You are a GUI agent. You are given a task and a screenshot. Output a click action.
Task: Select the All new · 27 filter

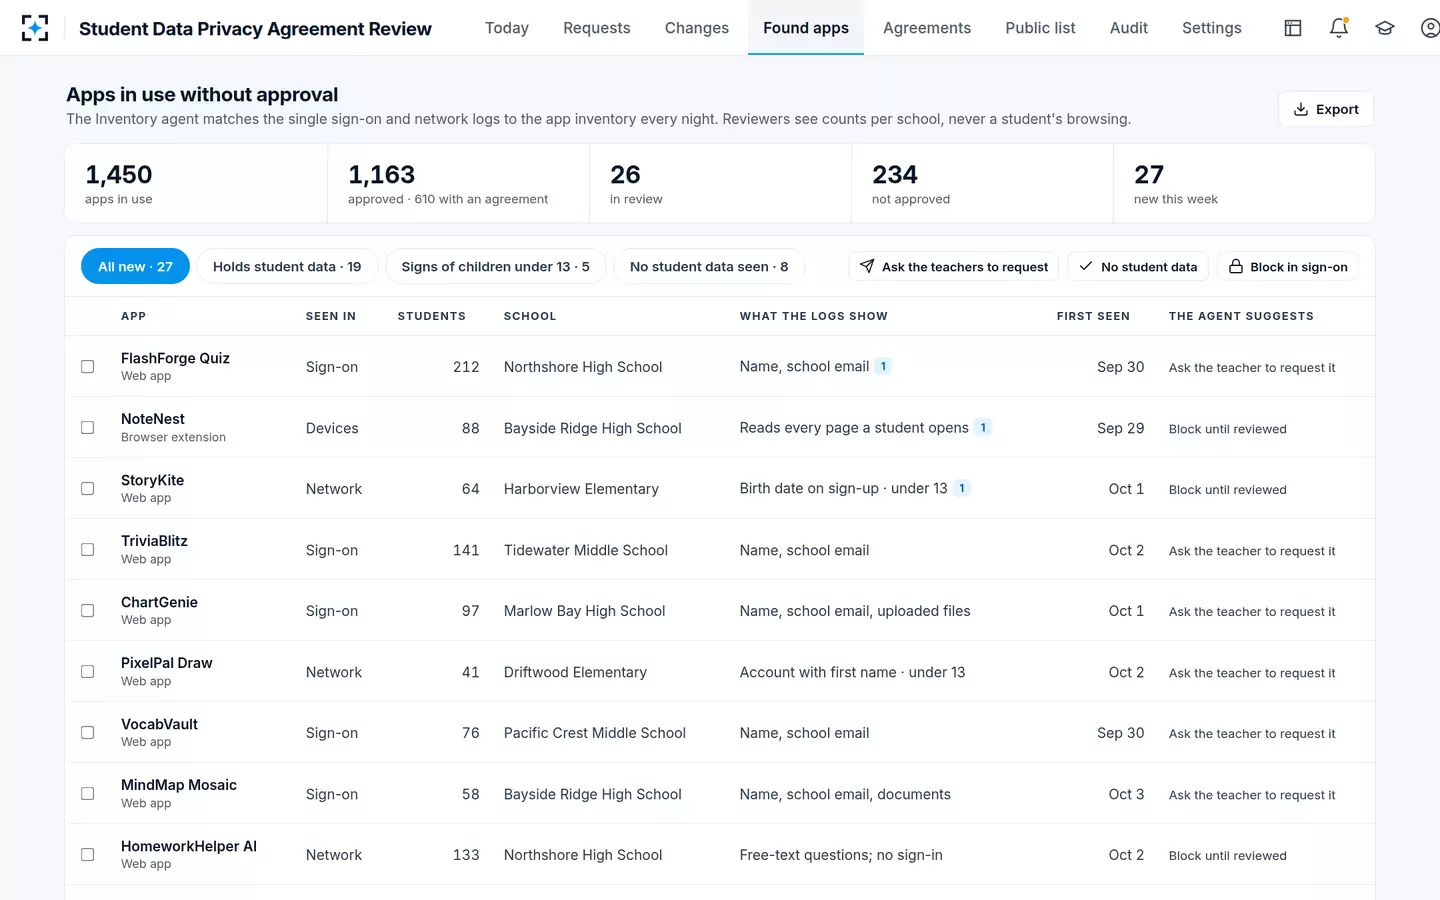tap(135, 267)
